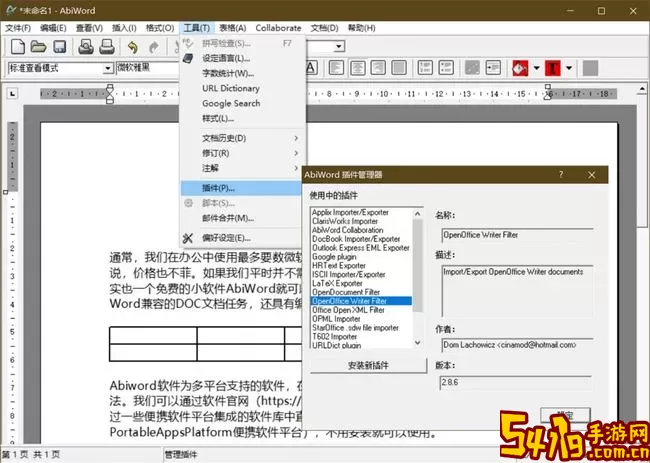The height and width of the screenshot is (463, 650).
Task: Expand the Revisions (修订) submenu
Action: click(241, 153)
